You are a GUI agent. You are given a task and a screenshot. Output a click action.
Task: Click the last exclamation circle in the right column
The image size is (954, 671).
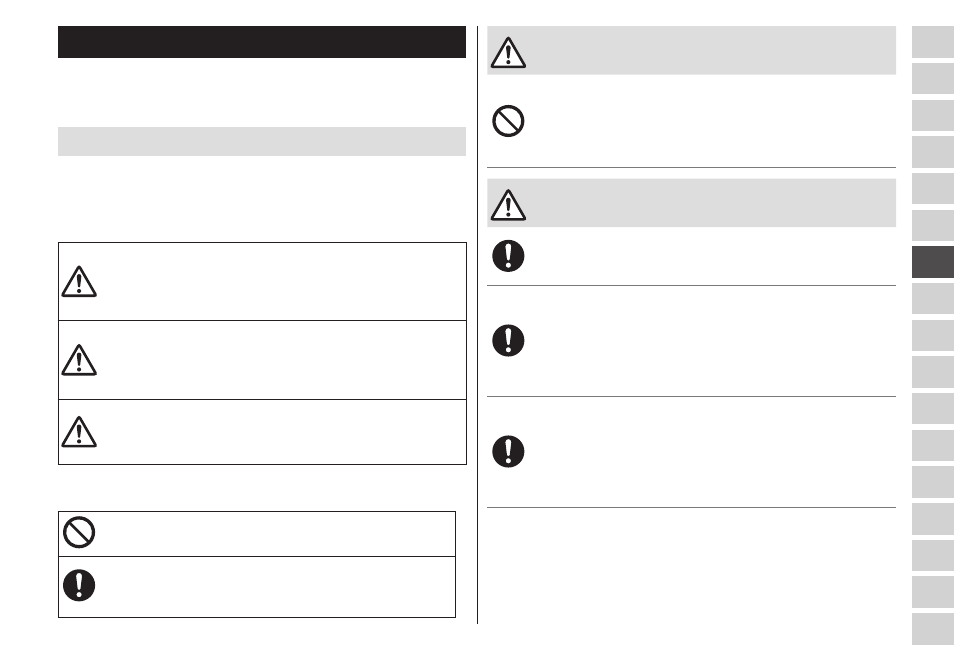click(x=508, y=451)
